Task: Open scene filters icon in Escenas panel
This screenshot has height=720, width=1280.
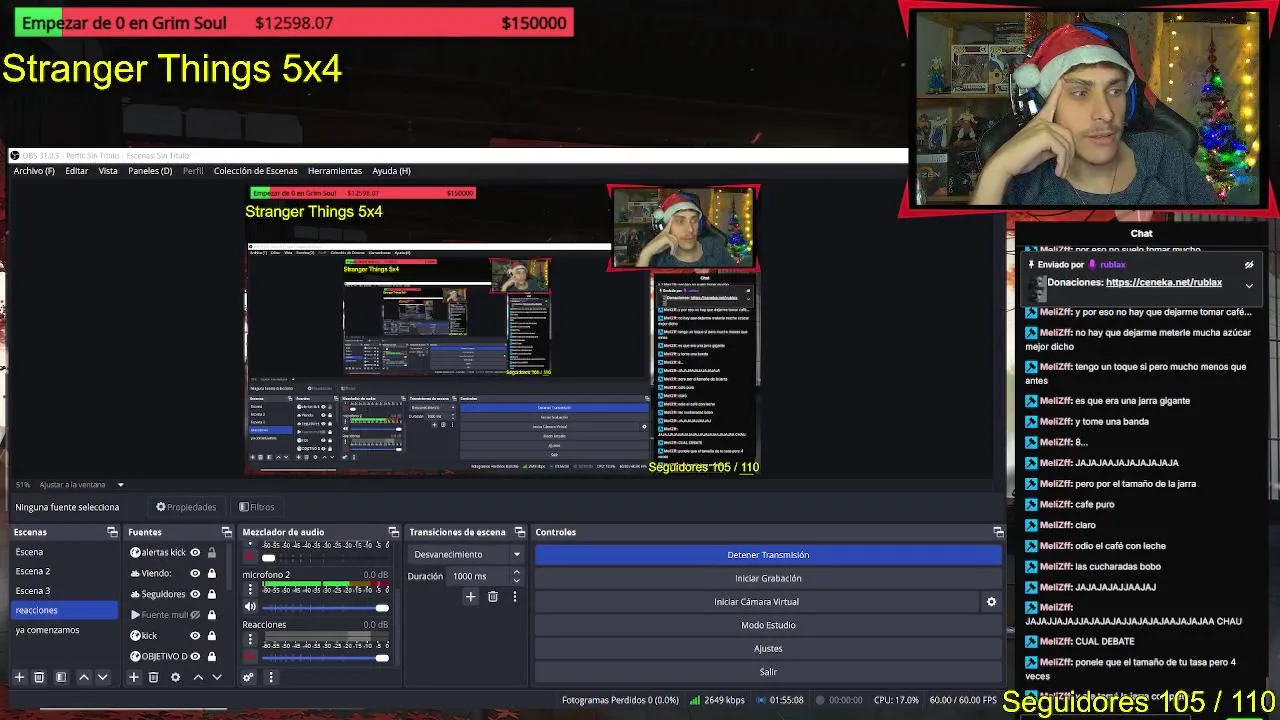Action: [61, 677]
